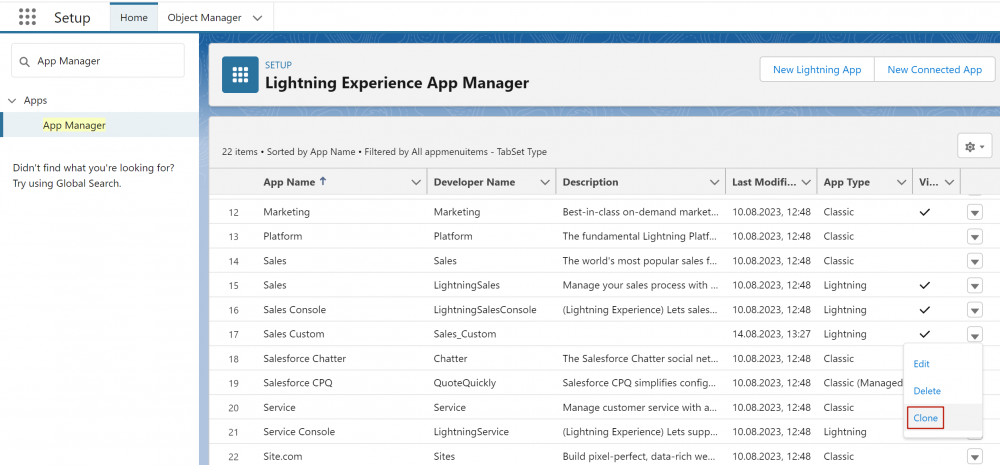1000x465 pixels.
Task: Choose Clone from the row menu
Action: 925,418
